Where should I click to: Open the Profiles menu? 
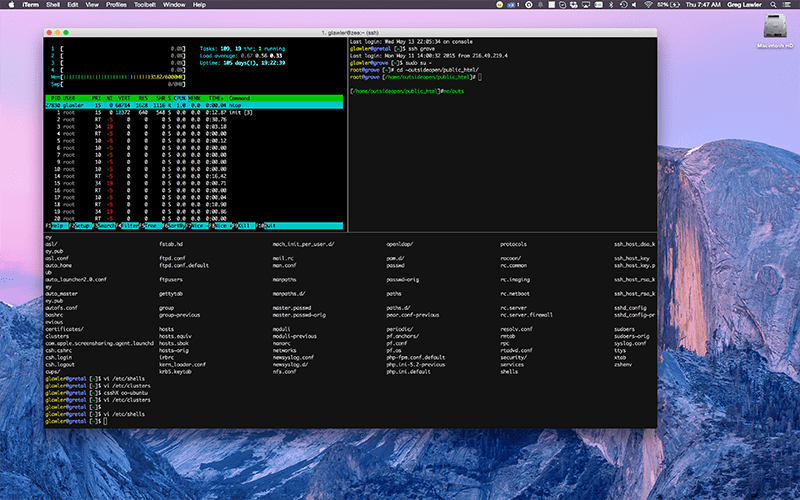tap(116, 5)
